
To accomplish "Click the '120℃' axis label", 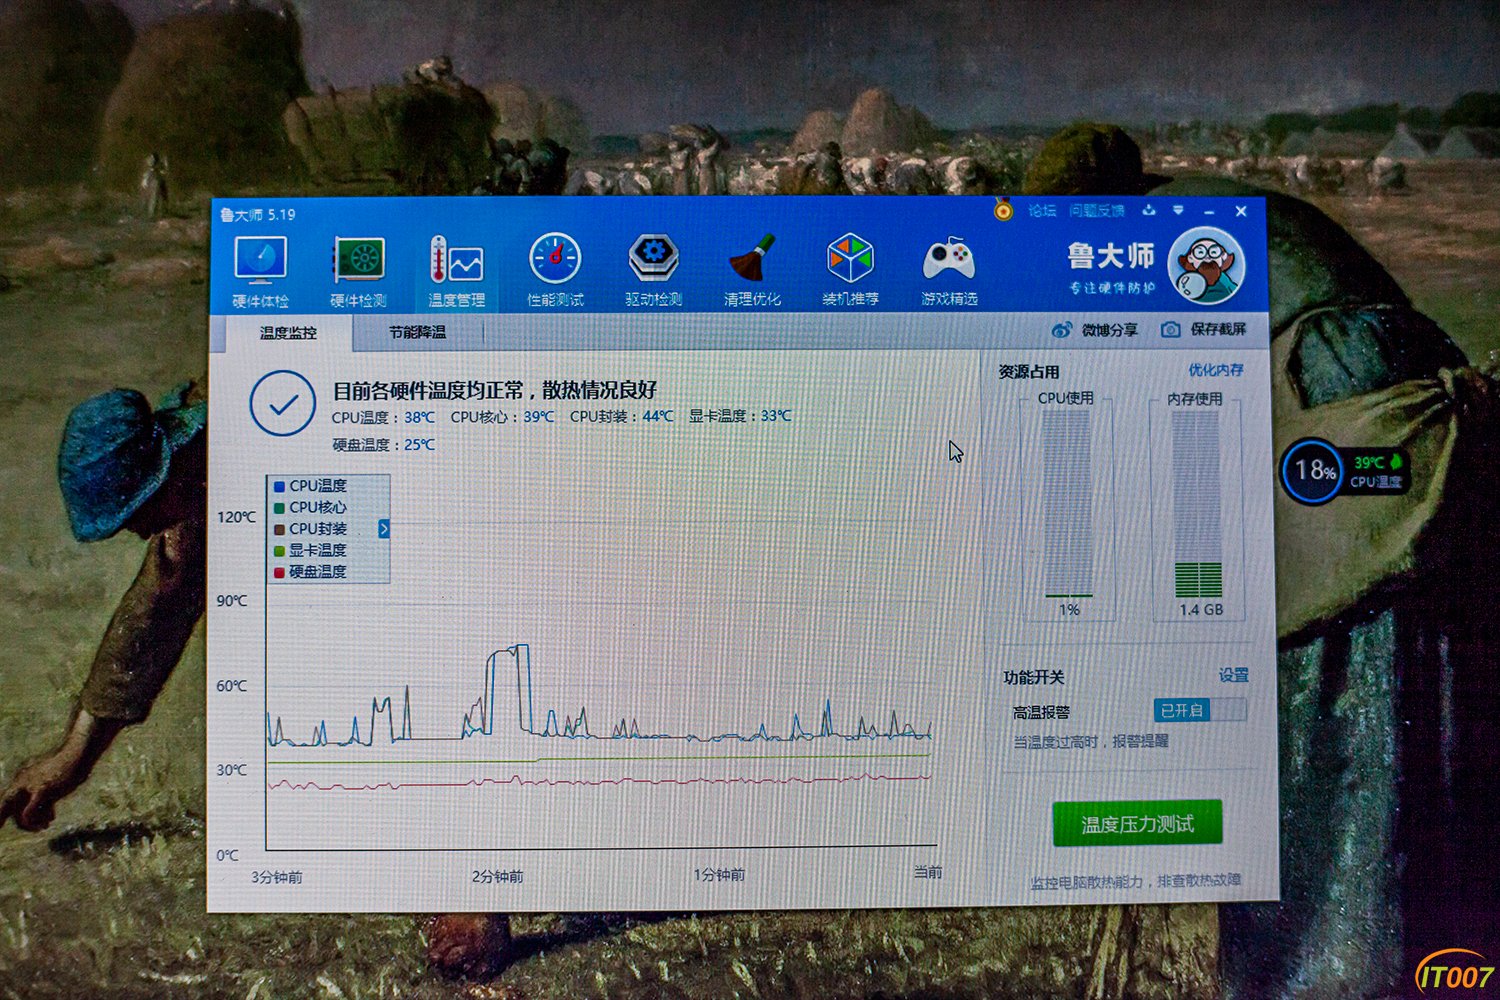I will [x=236, y=517].
